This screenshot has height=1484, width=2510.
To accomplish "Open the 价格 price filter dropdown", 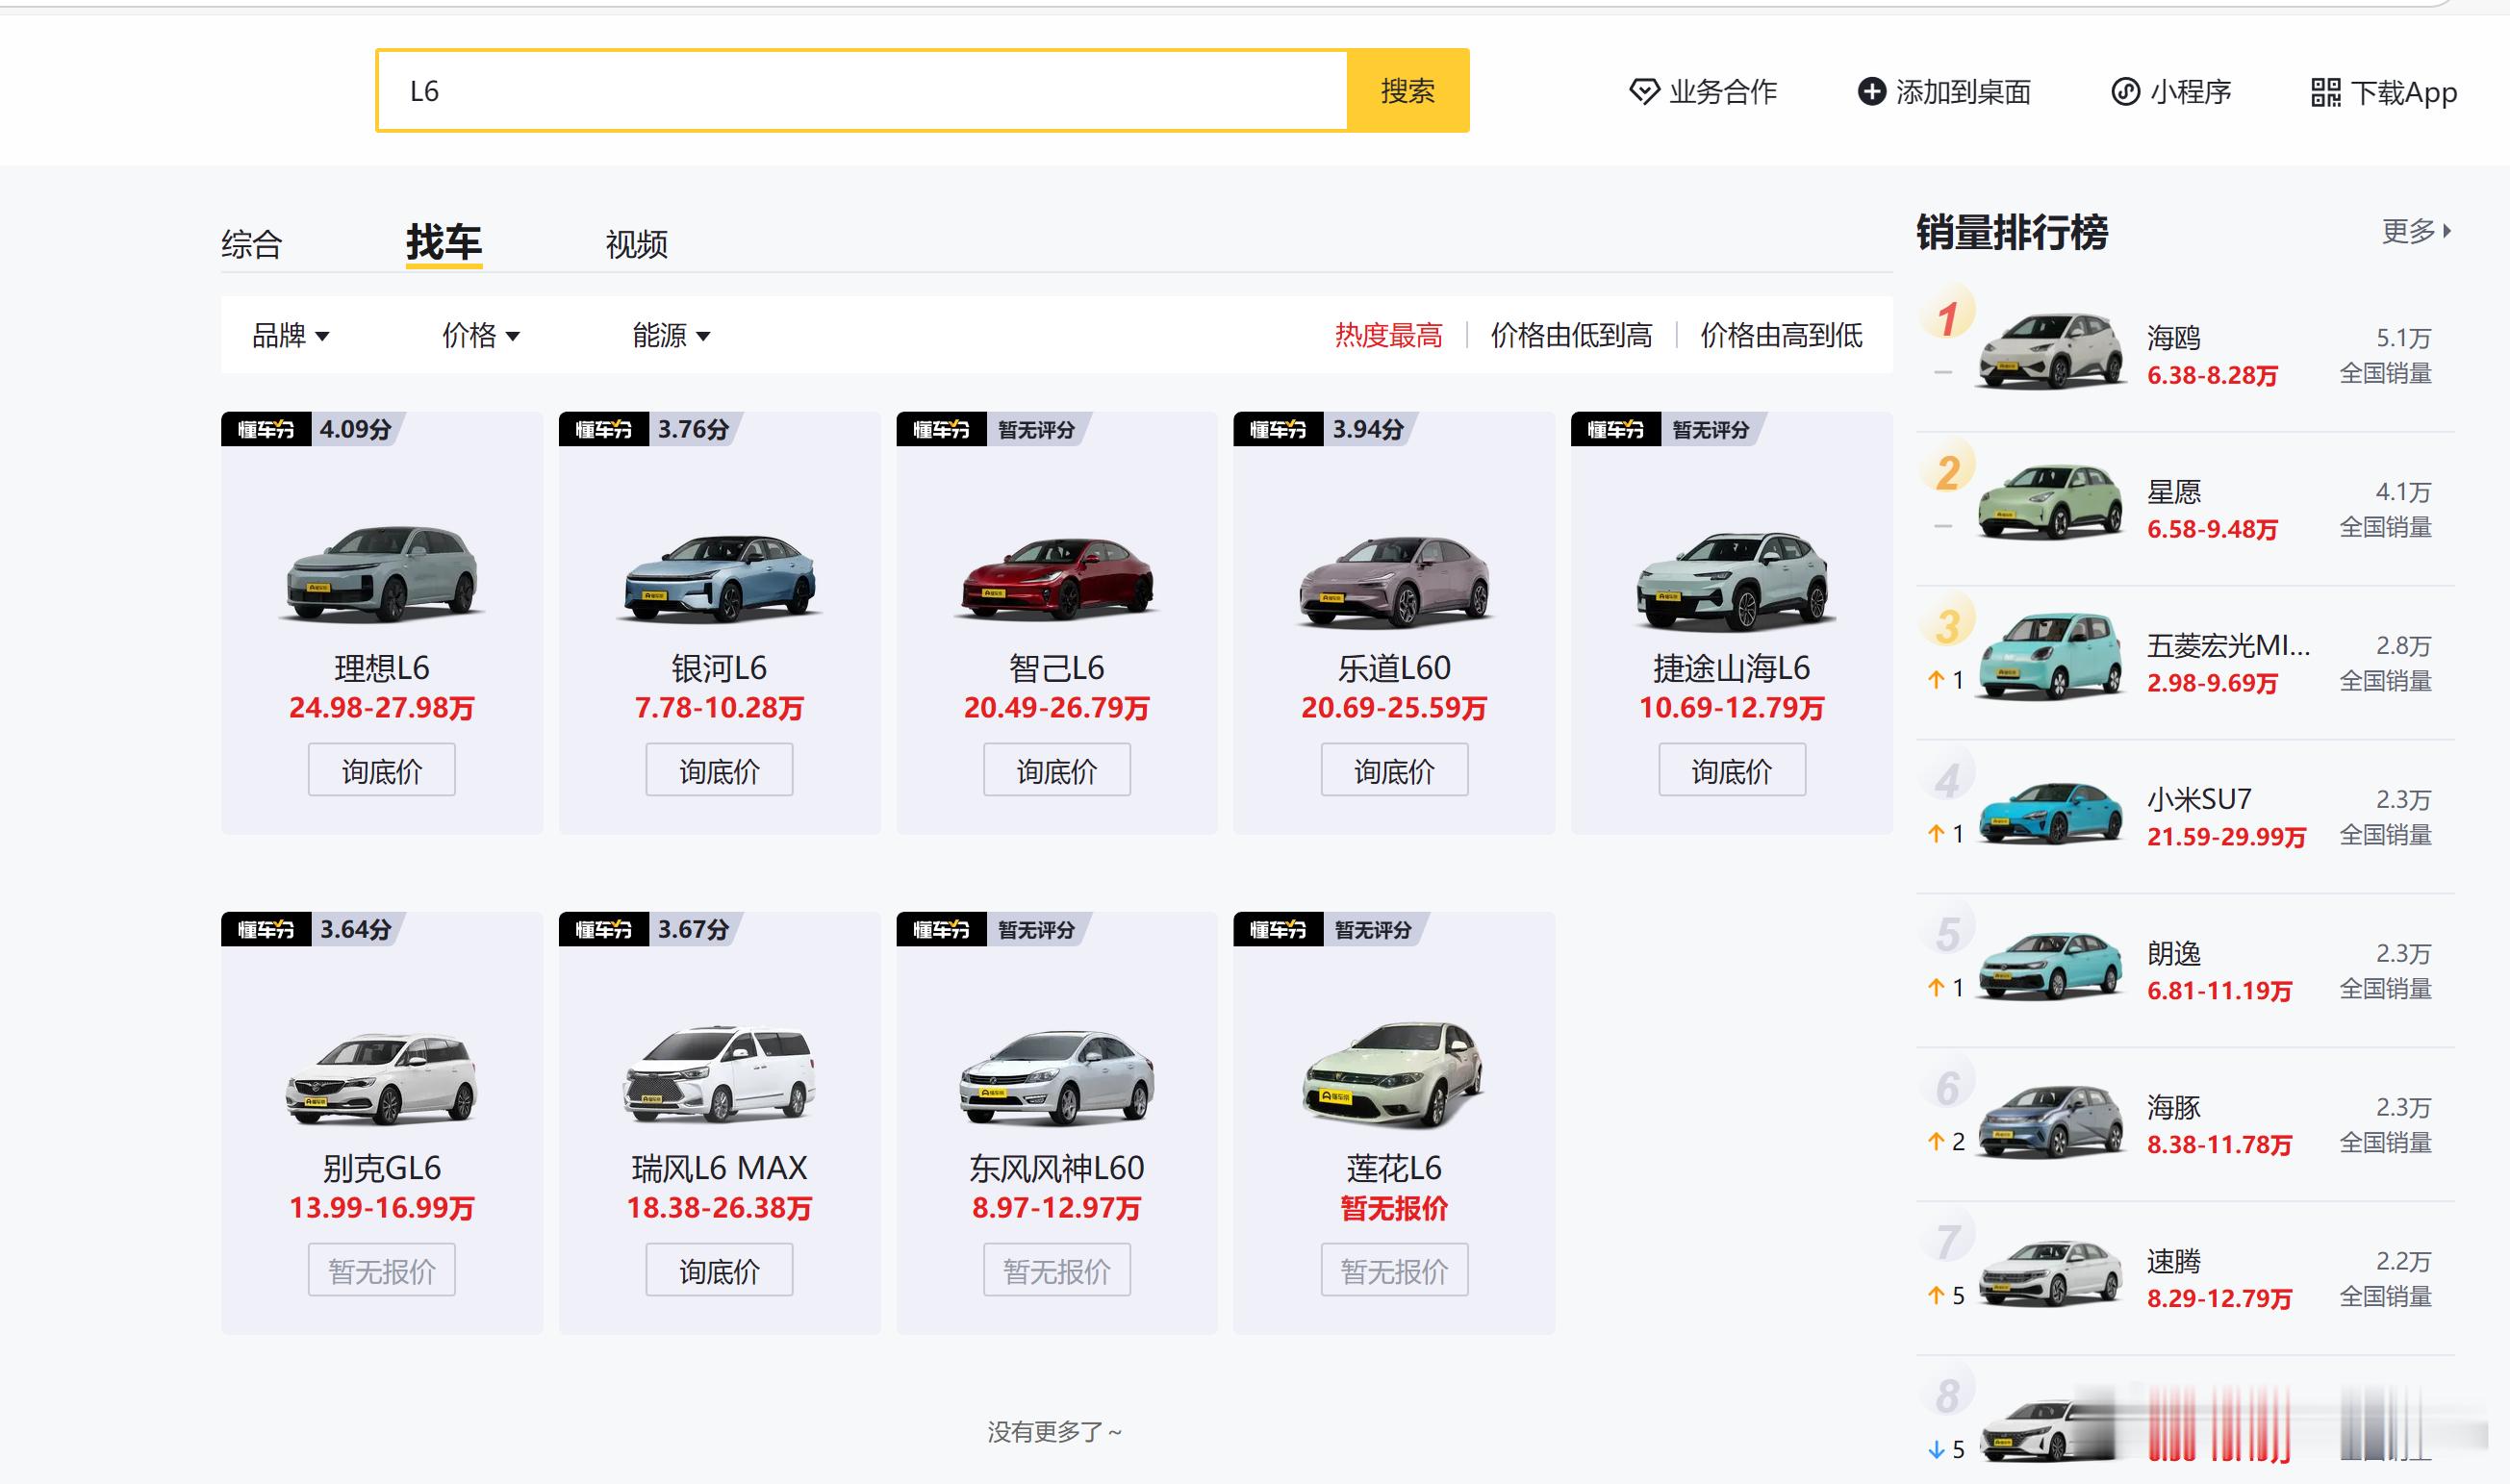I will [480, 335].
